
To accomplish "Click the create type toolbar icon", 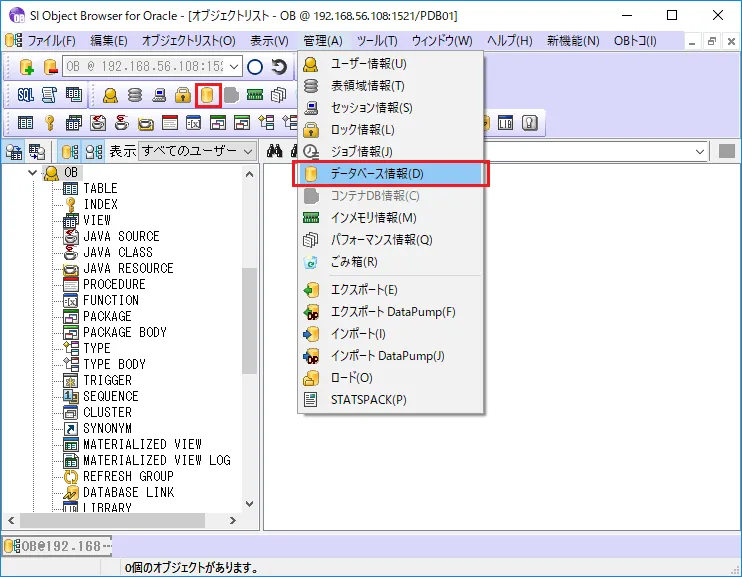I will [266, 123].
